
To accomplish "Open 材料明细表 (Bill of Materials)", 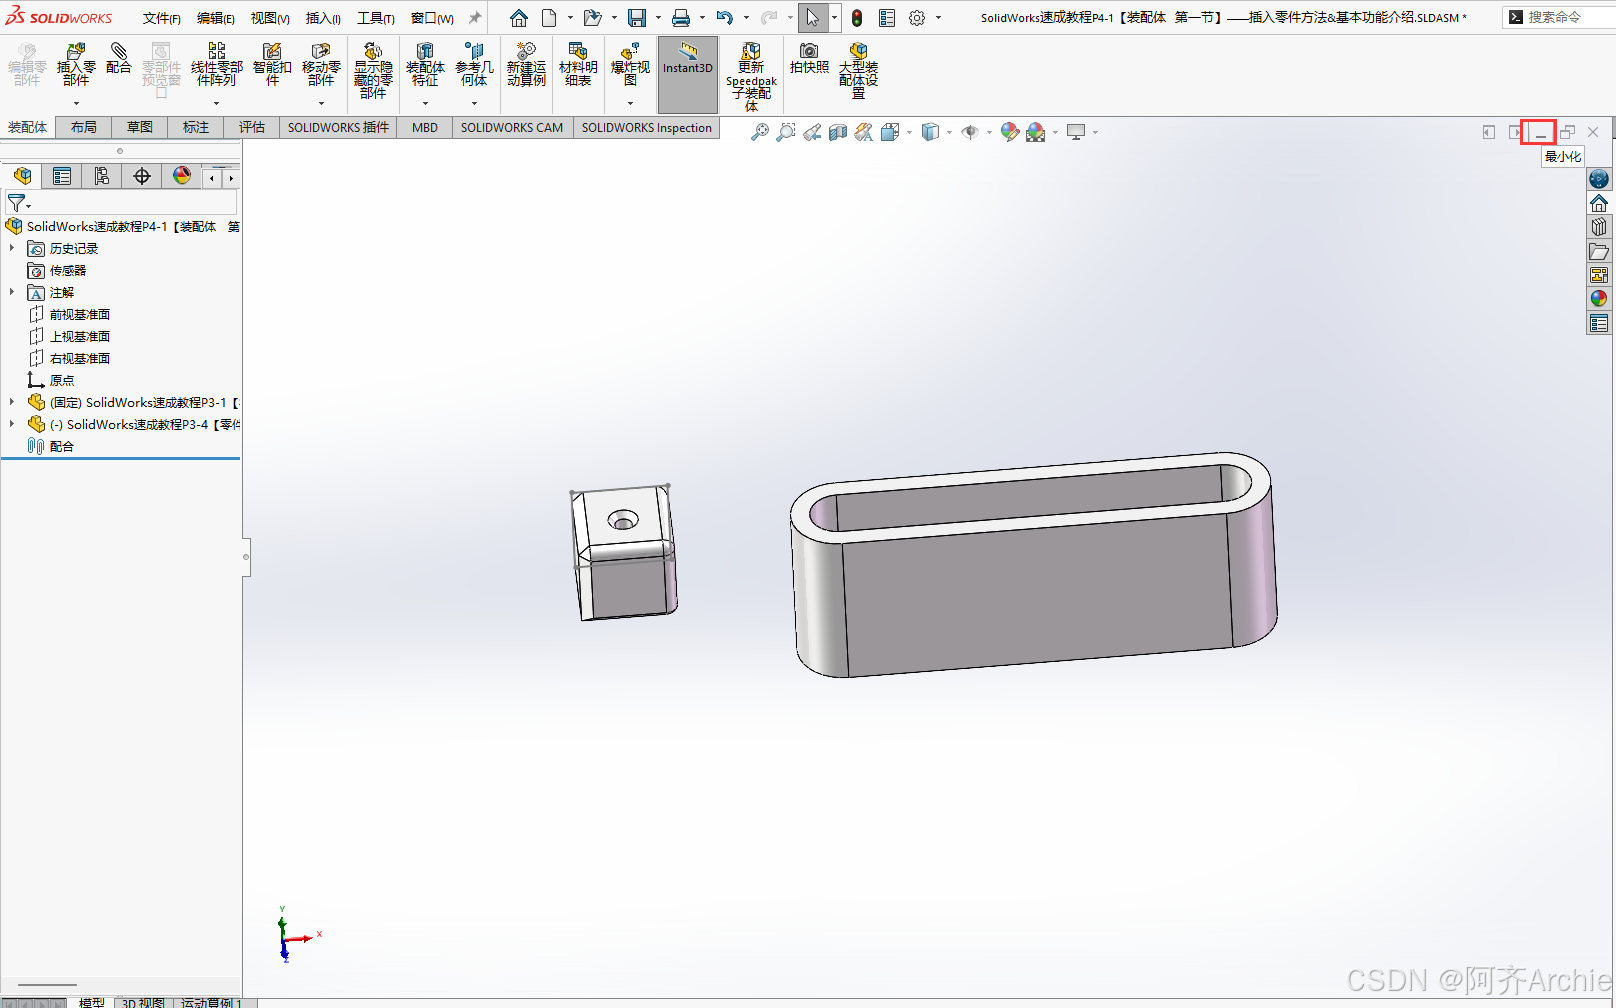I will 578,64.
